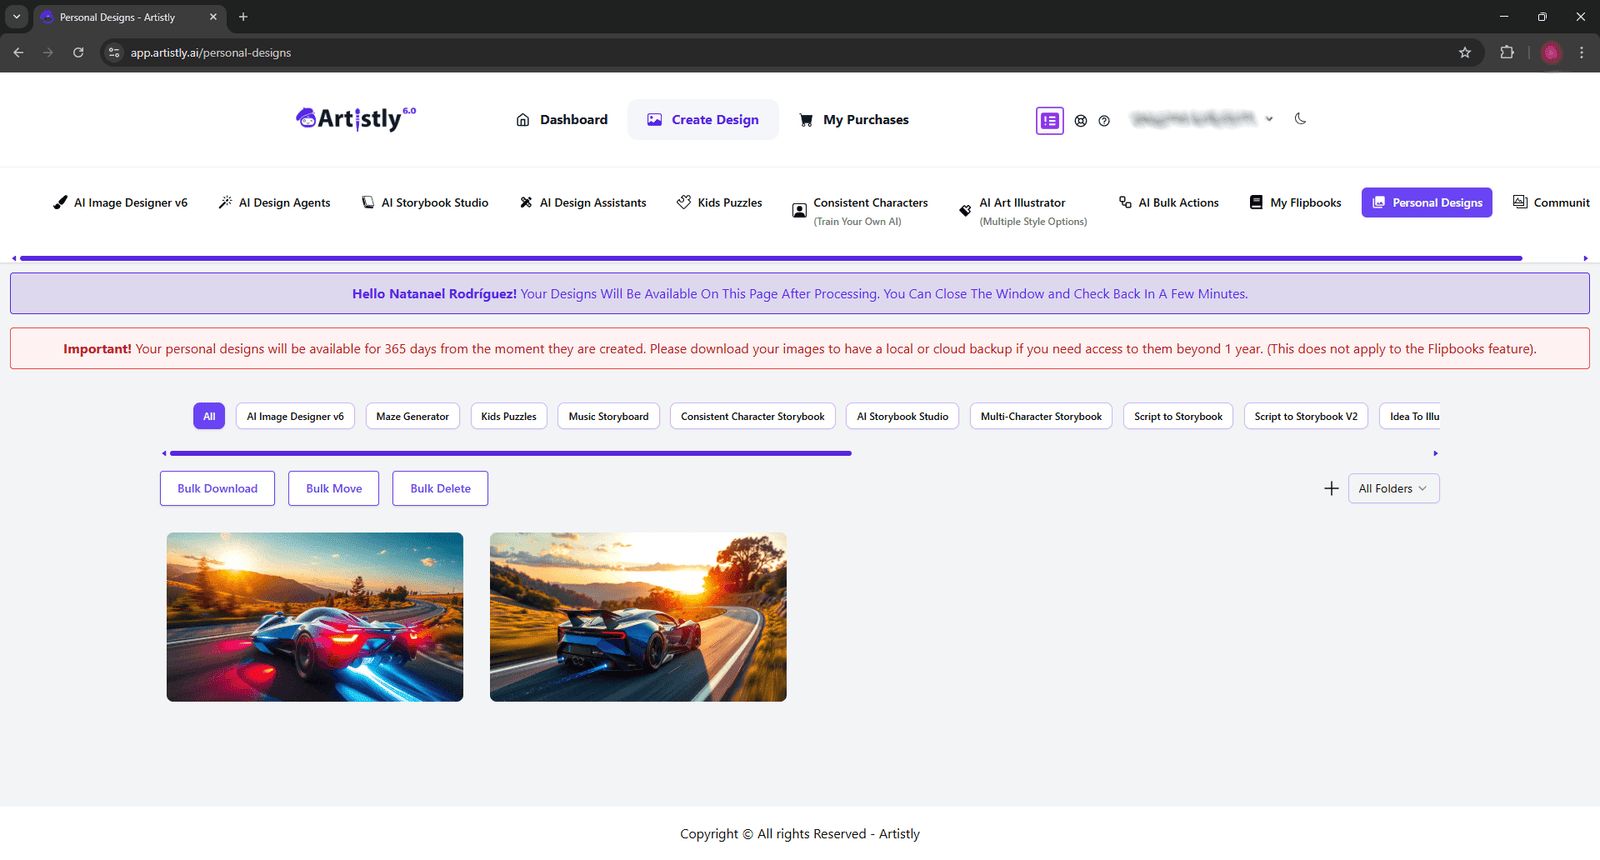This screenshot has width=1600, height=860.
Task: Click the plus icon to add folder
Action: pyautogui.click(x=1331, y=489)
